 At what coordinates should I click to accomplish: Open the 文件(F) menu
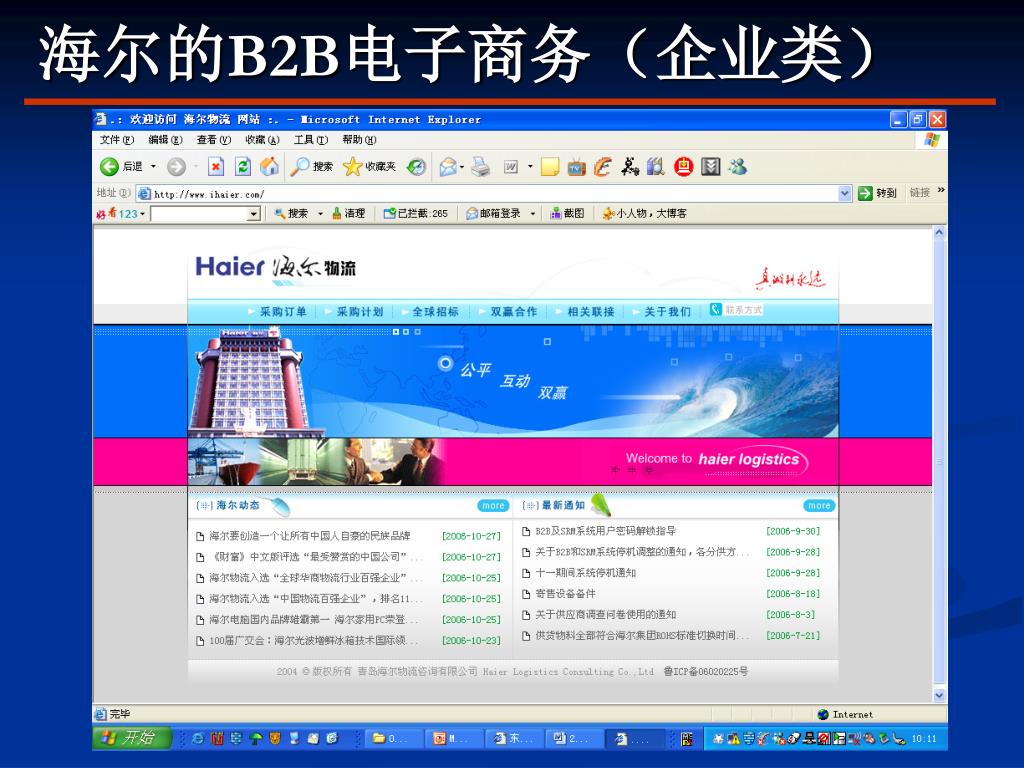[117, 140]
